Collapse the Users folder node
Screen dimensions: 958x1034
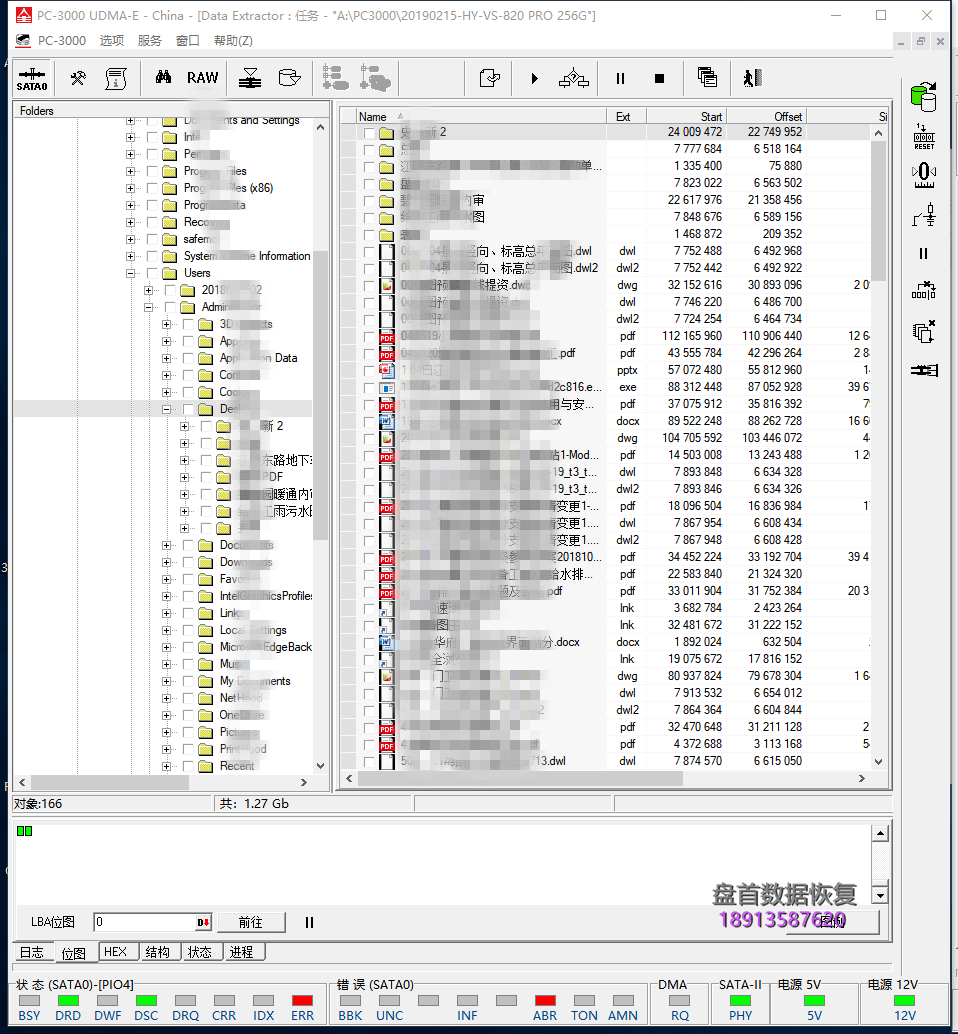tap(131, 273)
